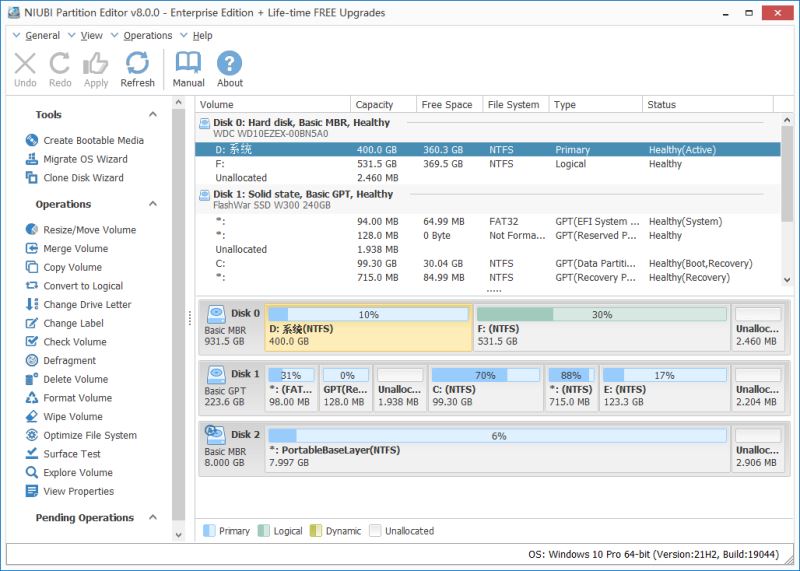Click the Change Drive Letter icon
This screenshot has width=800, height=571.
(32, 304)
